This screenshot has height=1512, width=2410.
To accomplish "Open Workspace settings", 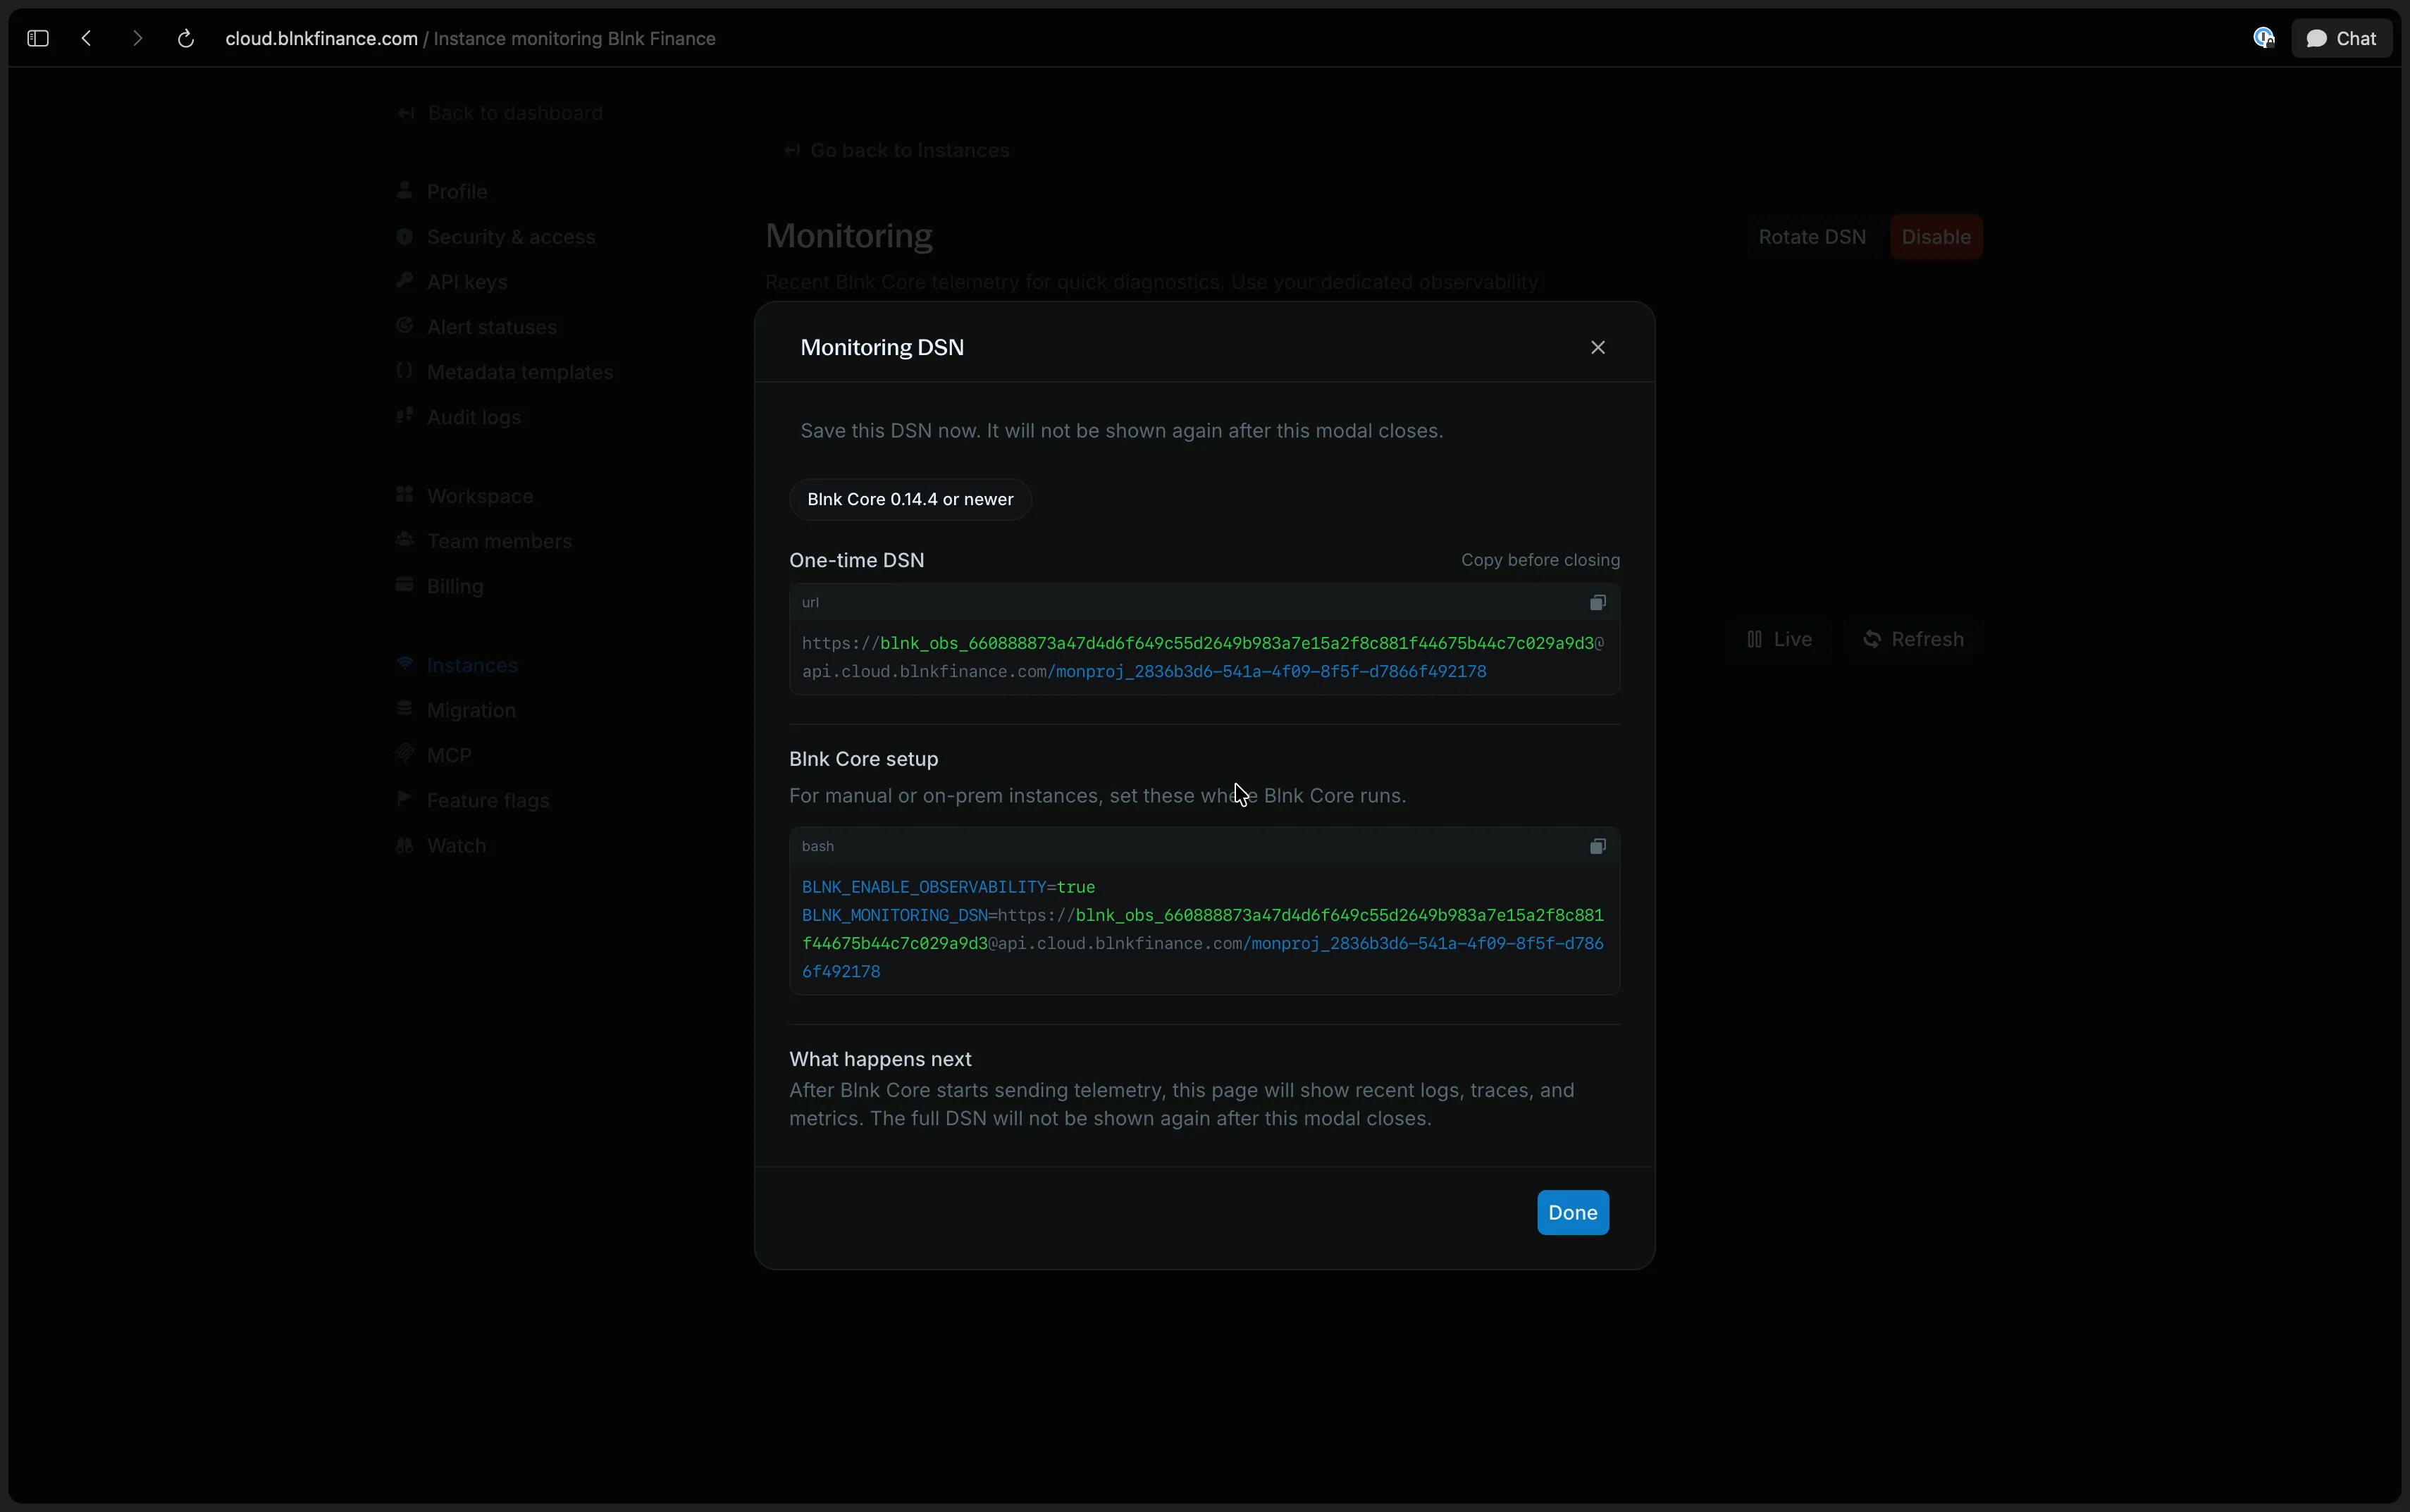I will (x=480, y=496).
